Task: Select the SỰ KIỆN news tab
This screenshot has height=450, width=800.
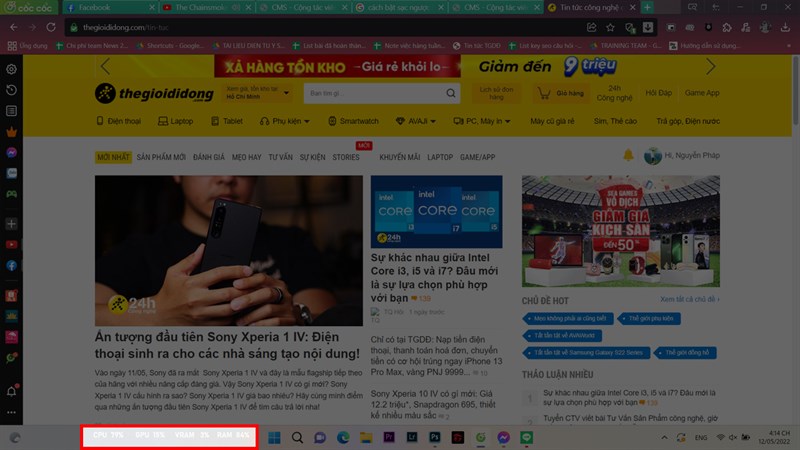Action: (x=312, y=158)
